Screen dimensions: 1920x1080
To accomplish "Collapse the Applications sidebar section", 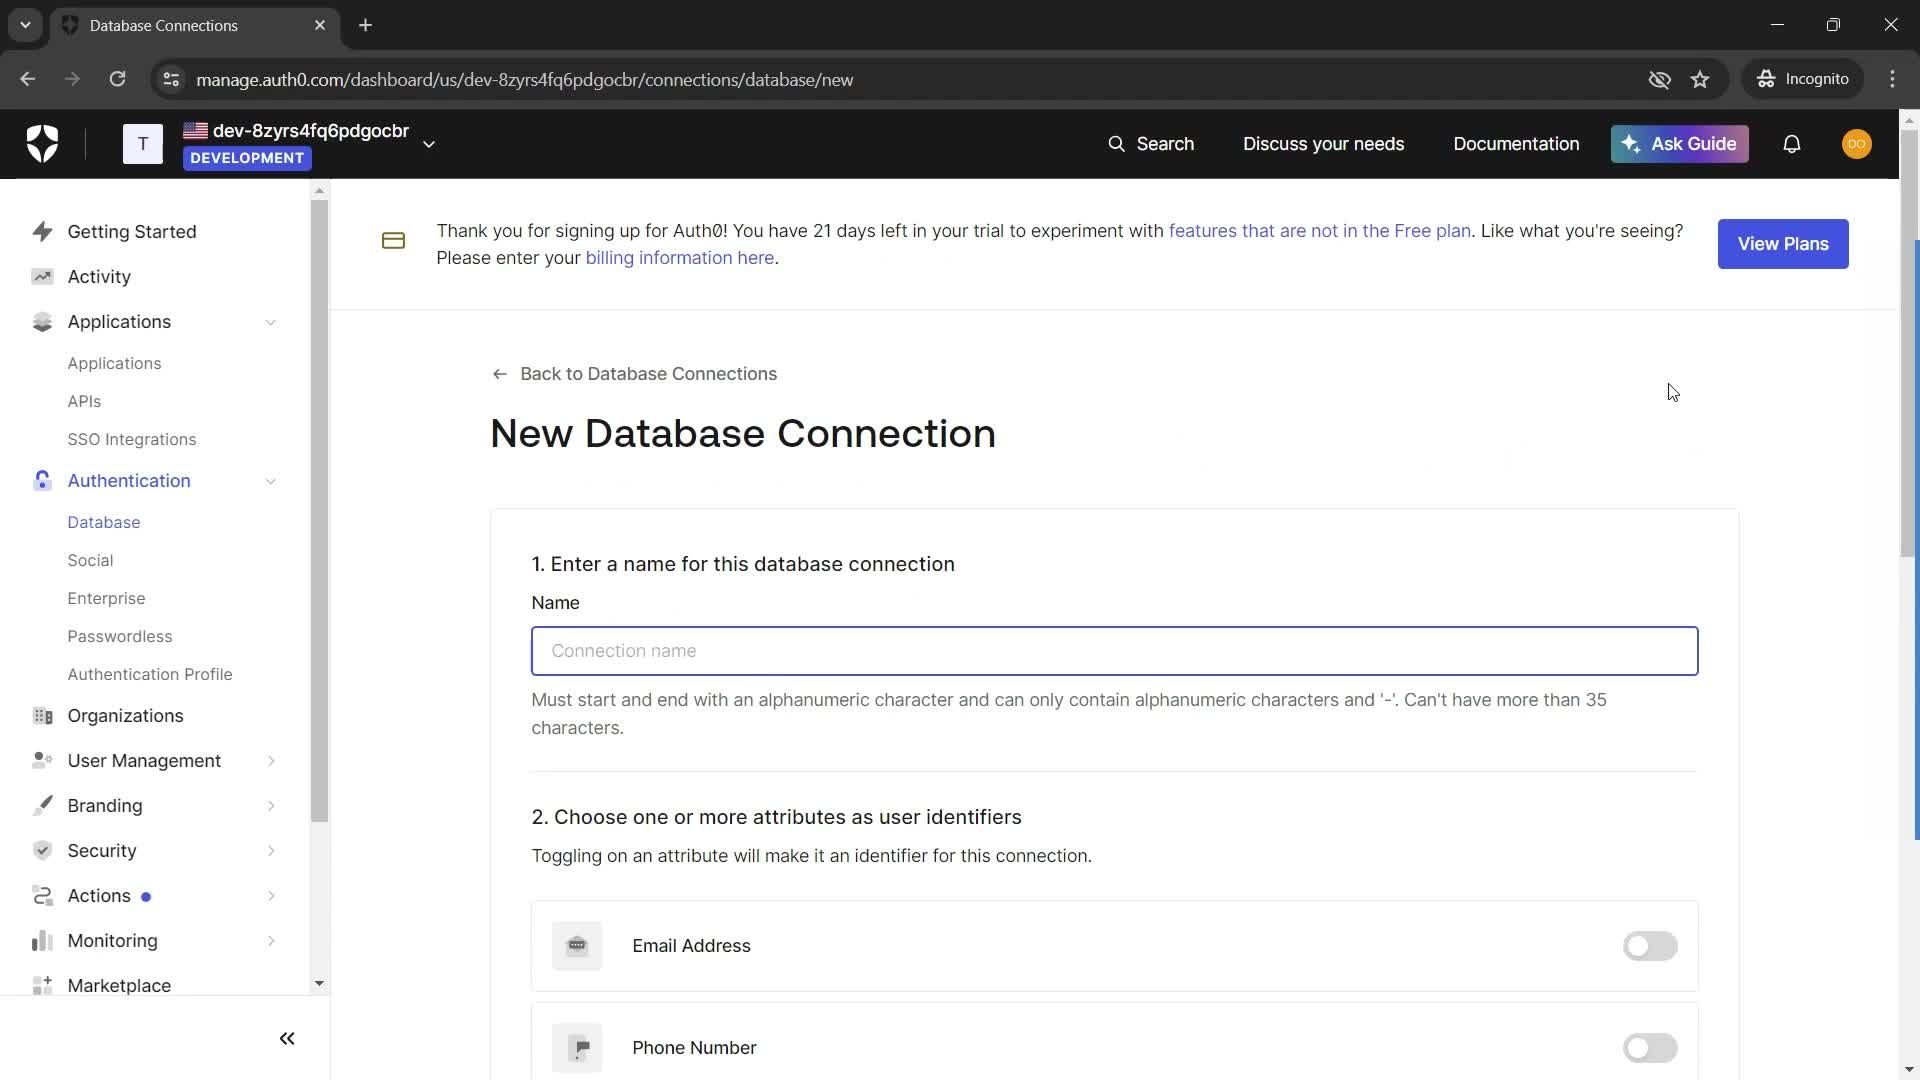I will 271,322.
